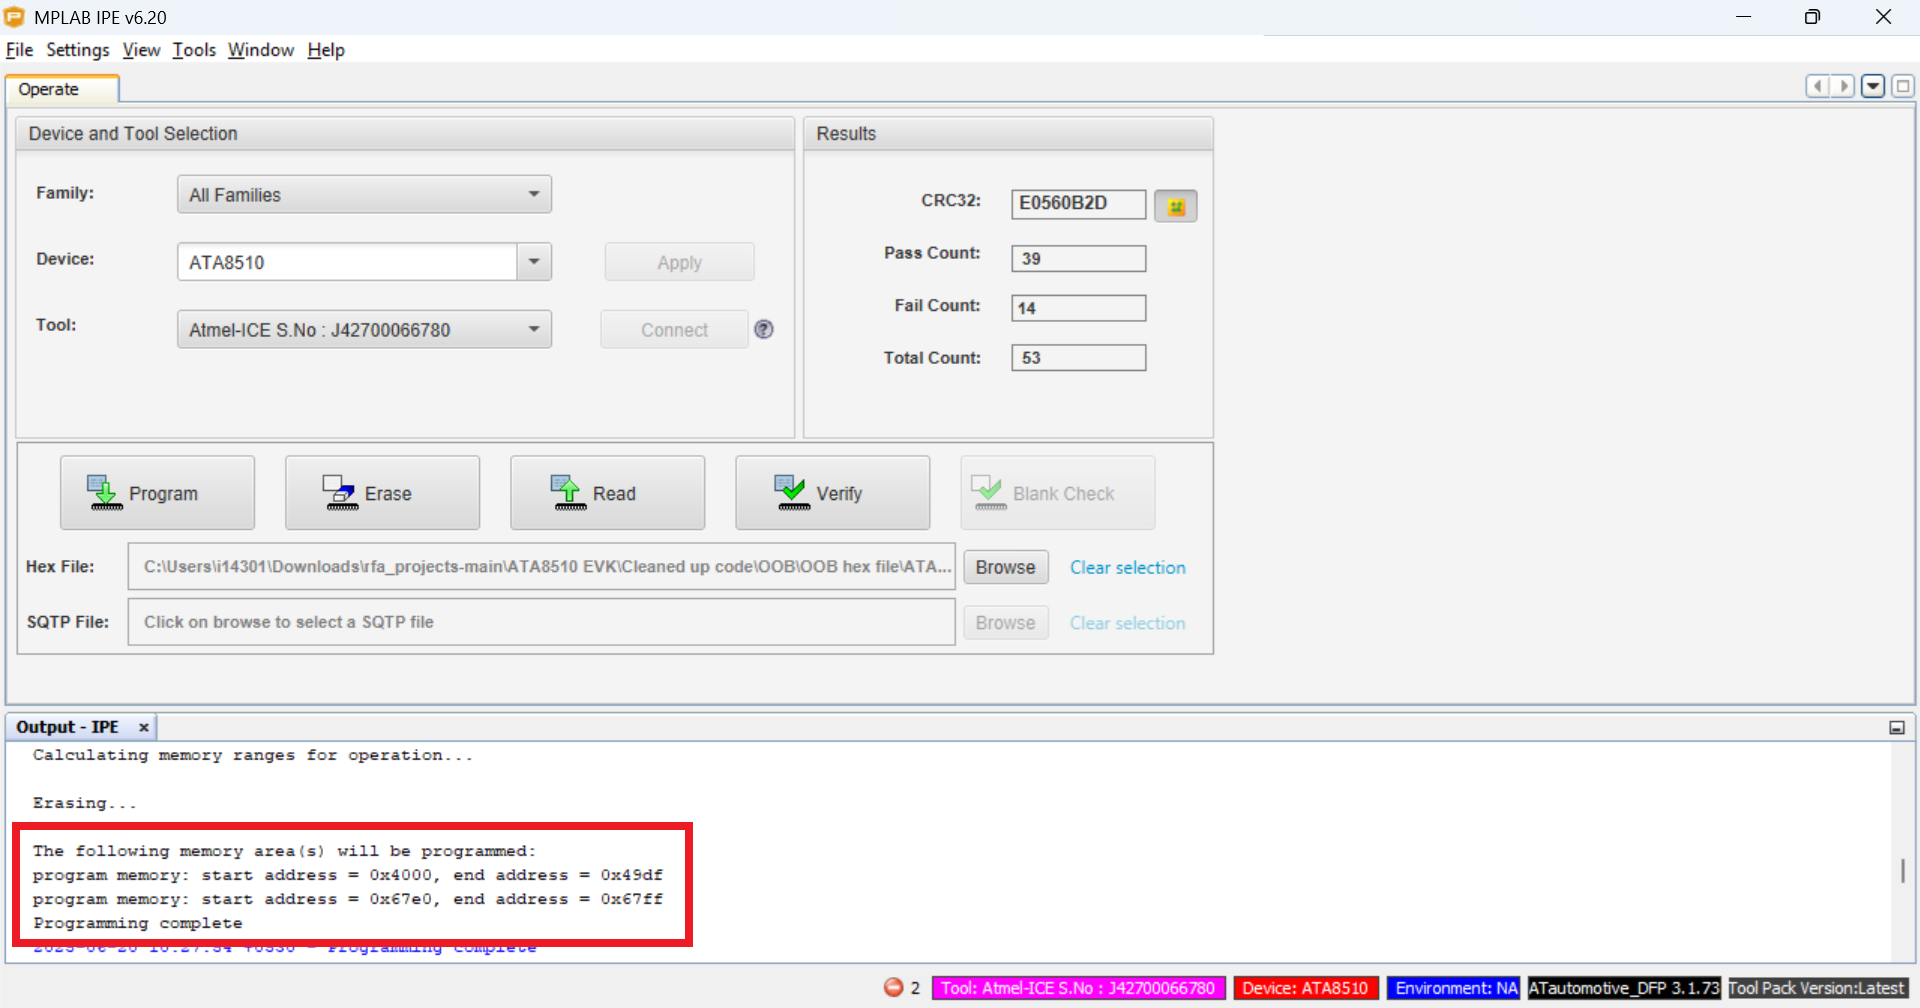
Task: Click the Verify button
Action: click(x=832, y=493)
